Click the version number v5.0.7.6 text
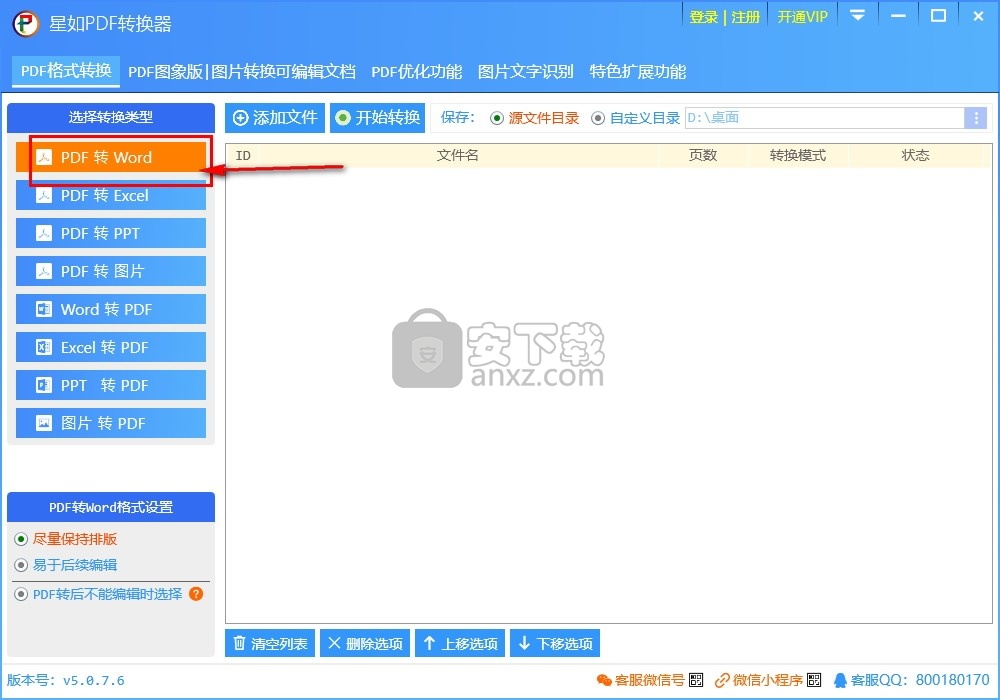Image resolution: width=1000 pixels, height=700 pixels. click(94, 681)
